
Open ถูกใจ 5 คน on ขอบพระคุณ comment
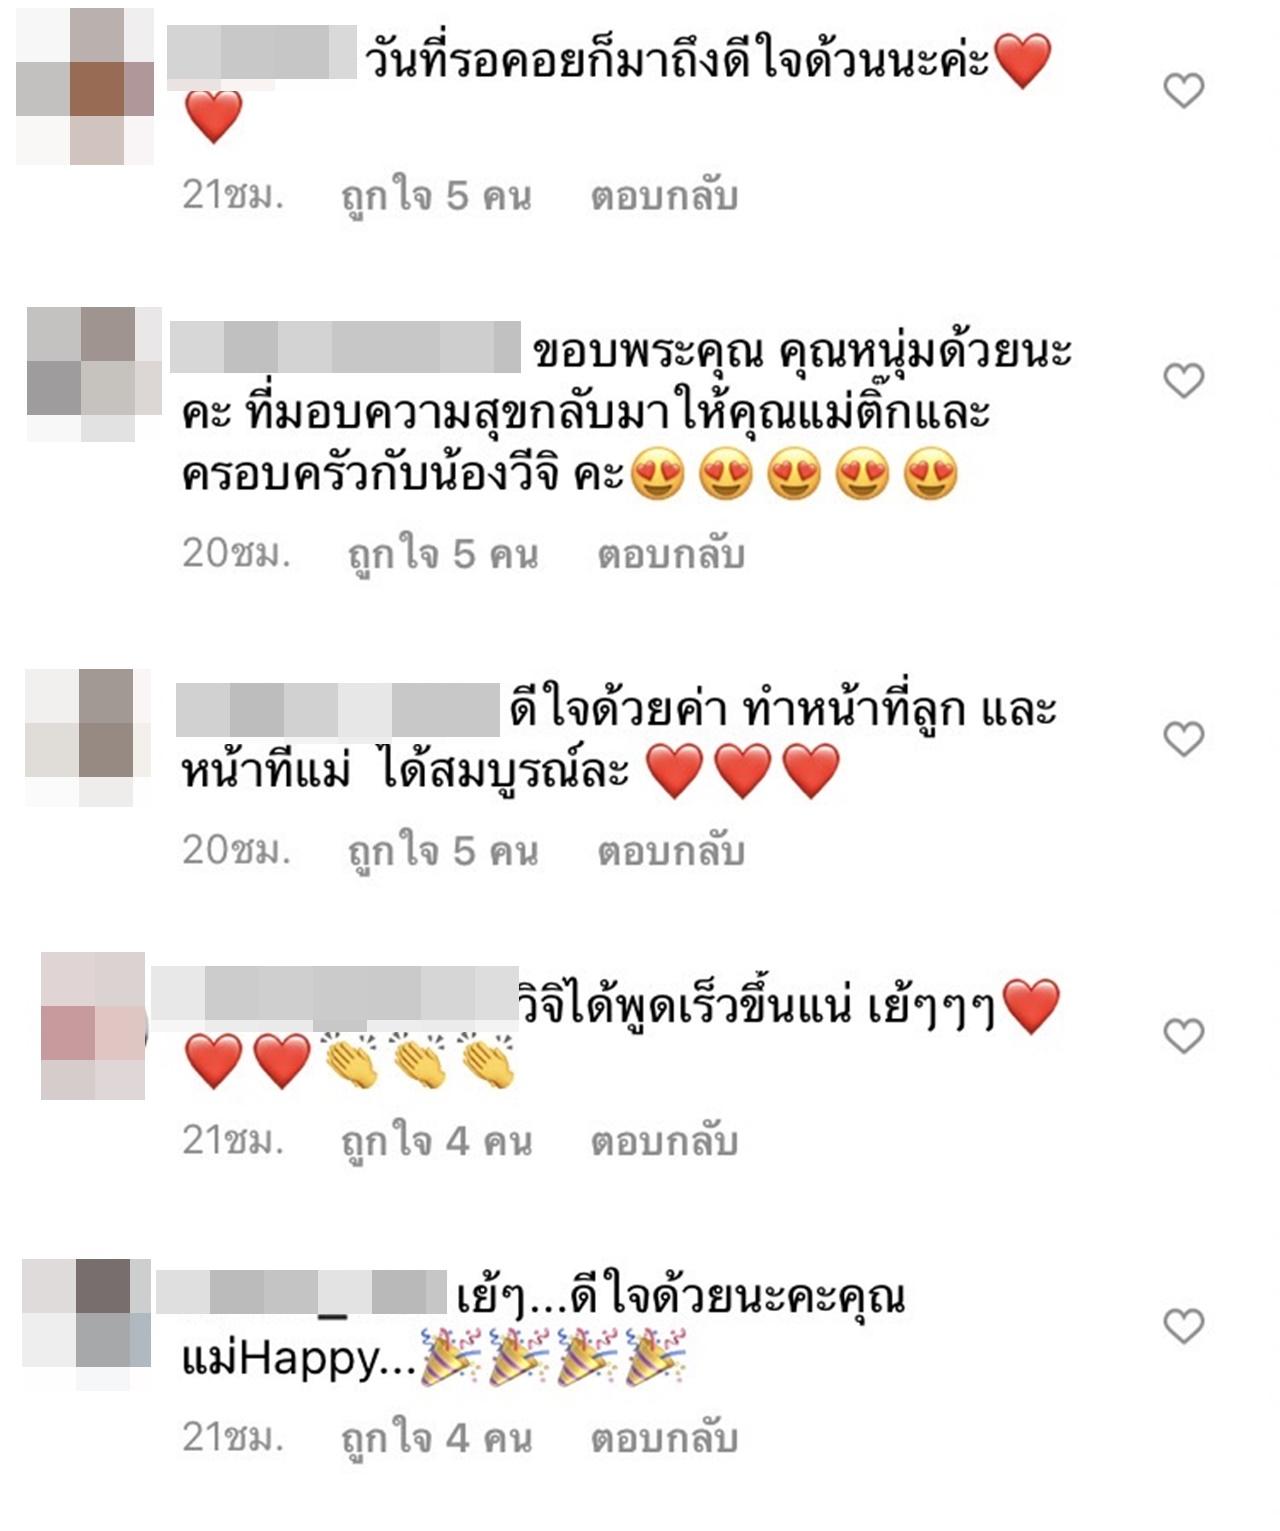pos(443,554)
